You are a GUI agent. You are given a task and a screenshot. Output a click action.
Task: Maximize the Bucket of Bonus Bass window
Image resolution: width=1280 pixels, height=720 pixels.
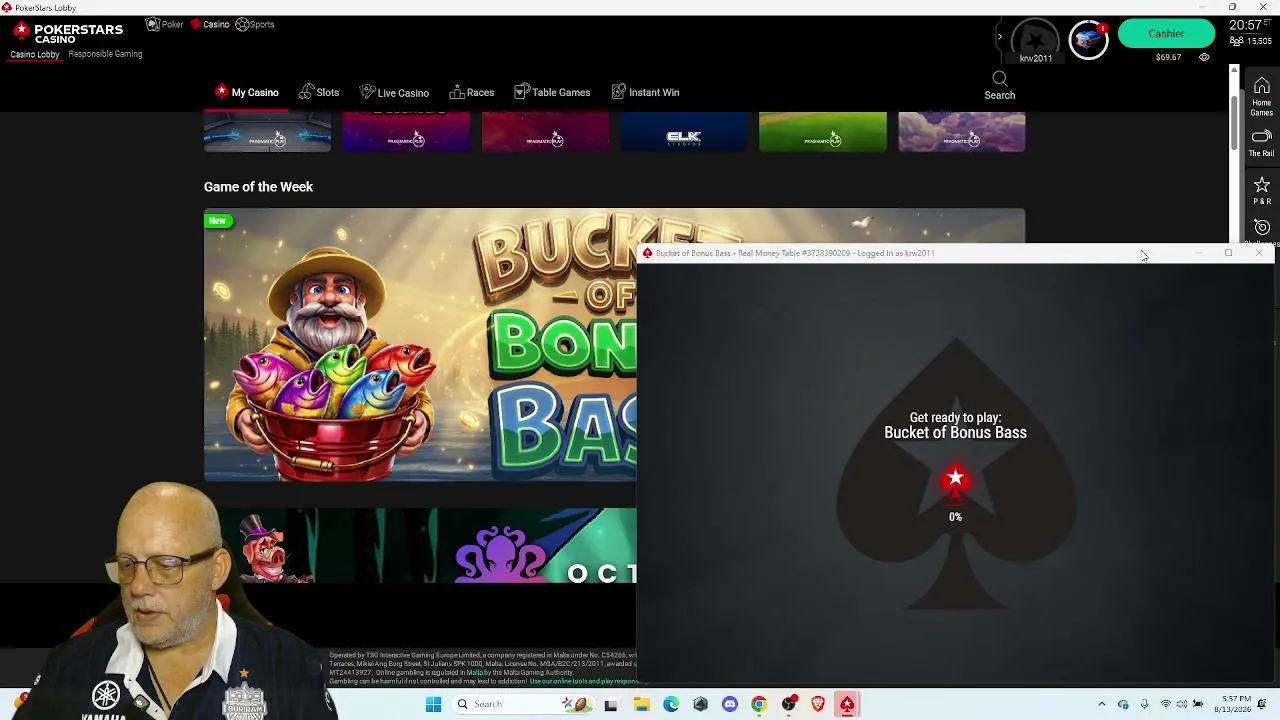(x=1228, y=253)
